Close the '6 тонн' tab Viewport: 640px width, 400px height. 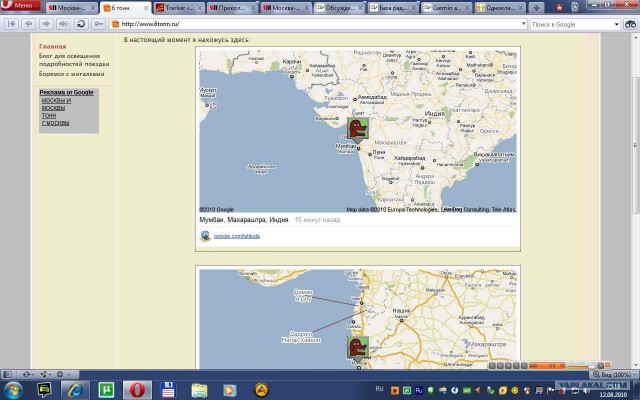tap(146, 8)
